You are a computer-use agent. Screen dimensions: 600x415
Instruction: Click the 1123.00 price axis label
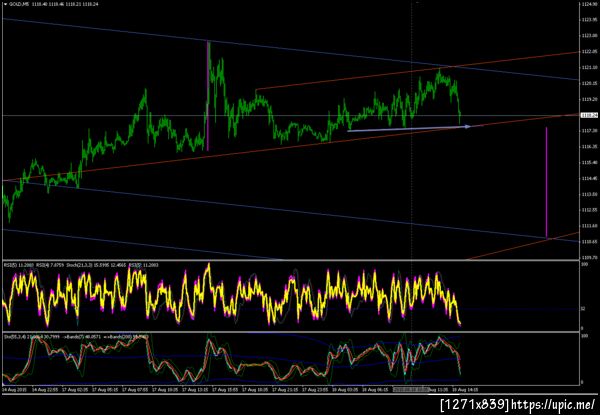590,36
